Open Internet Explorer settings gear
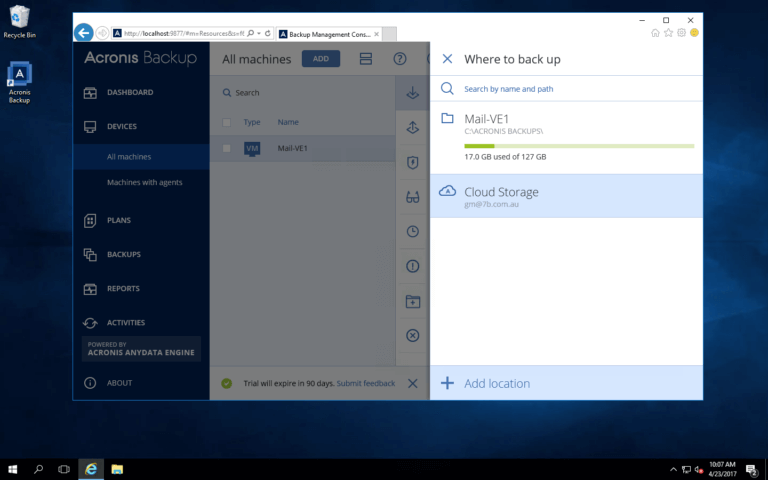Image resolution: width=768 pixels, height=480 pixels. [681, 33]
